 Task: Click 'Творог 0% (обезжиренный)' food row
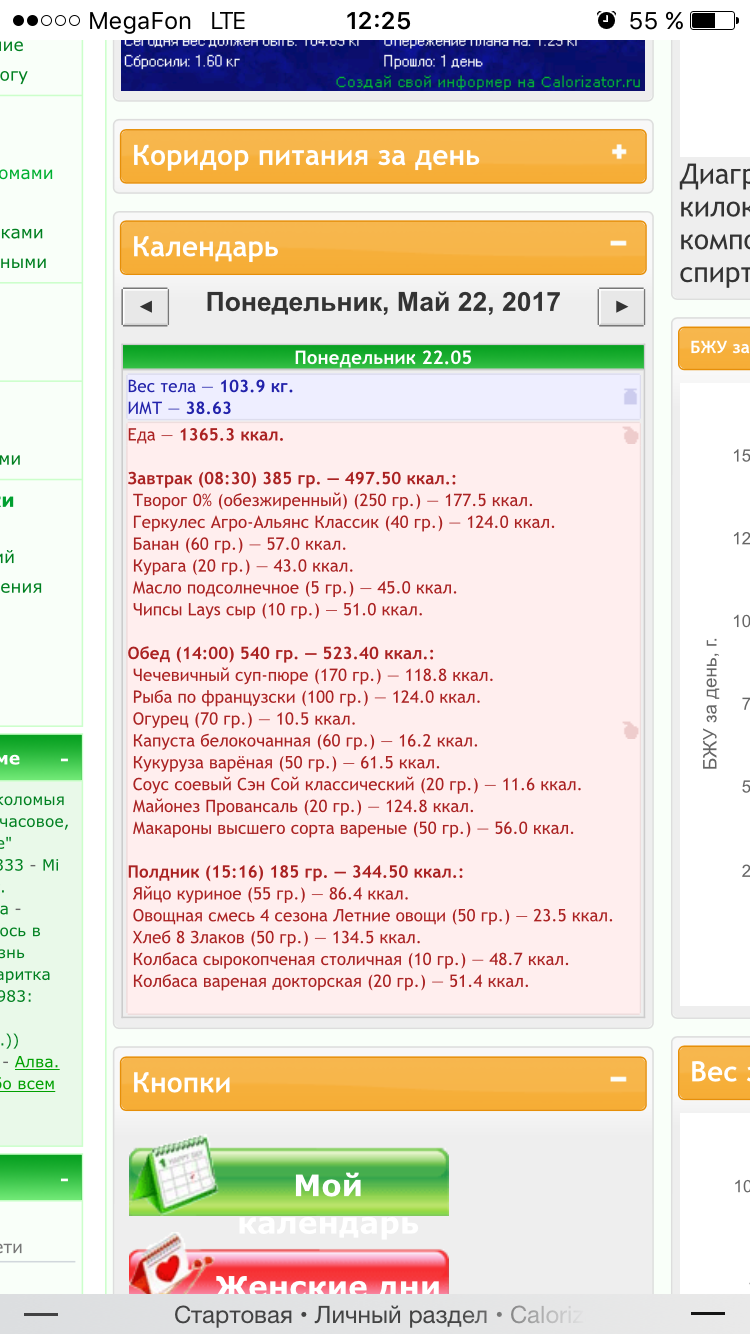pyautogui.click(x=332, y=501)
